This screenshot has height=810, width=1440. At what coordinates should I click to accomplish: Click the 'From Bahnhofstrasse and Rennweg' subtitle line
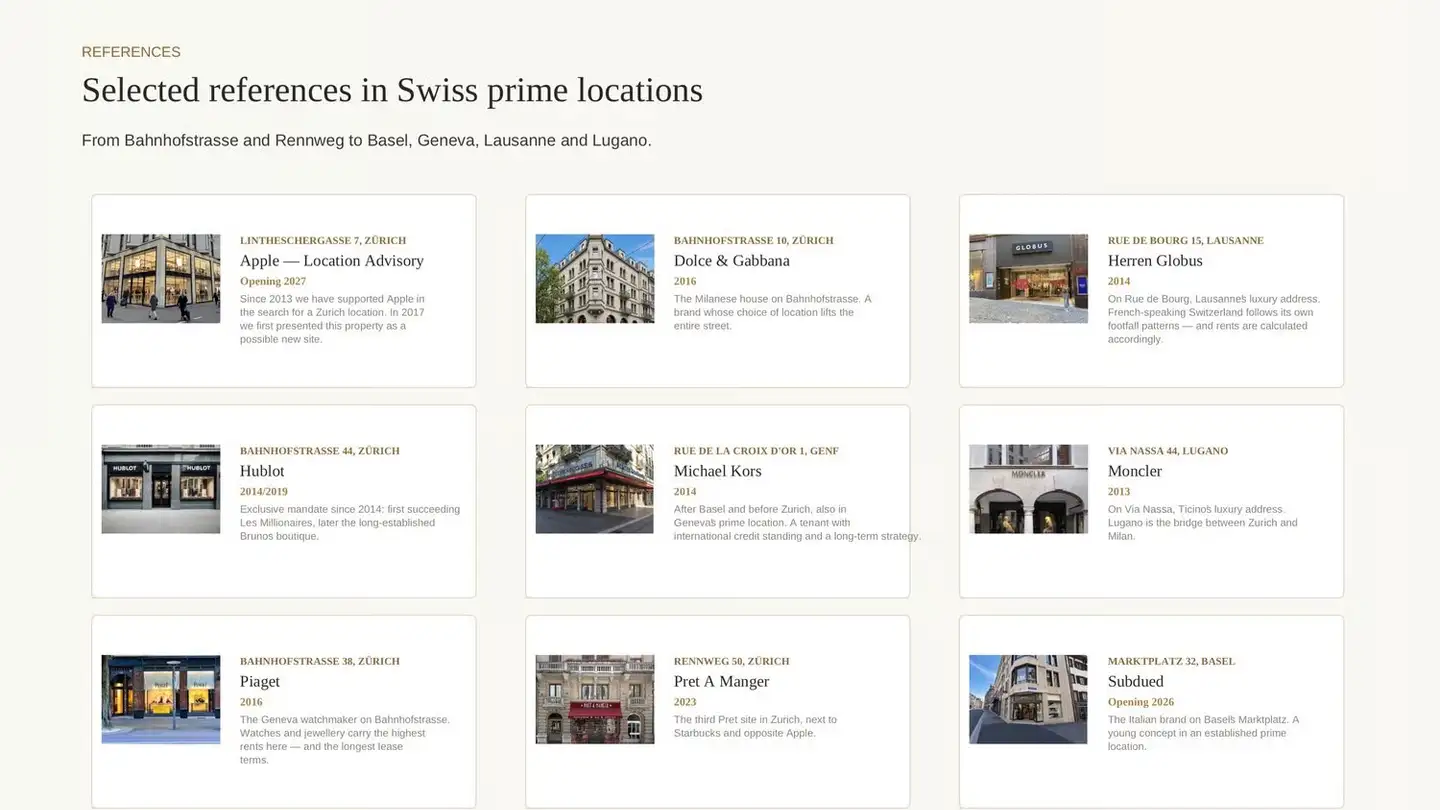366,140
